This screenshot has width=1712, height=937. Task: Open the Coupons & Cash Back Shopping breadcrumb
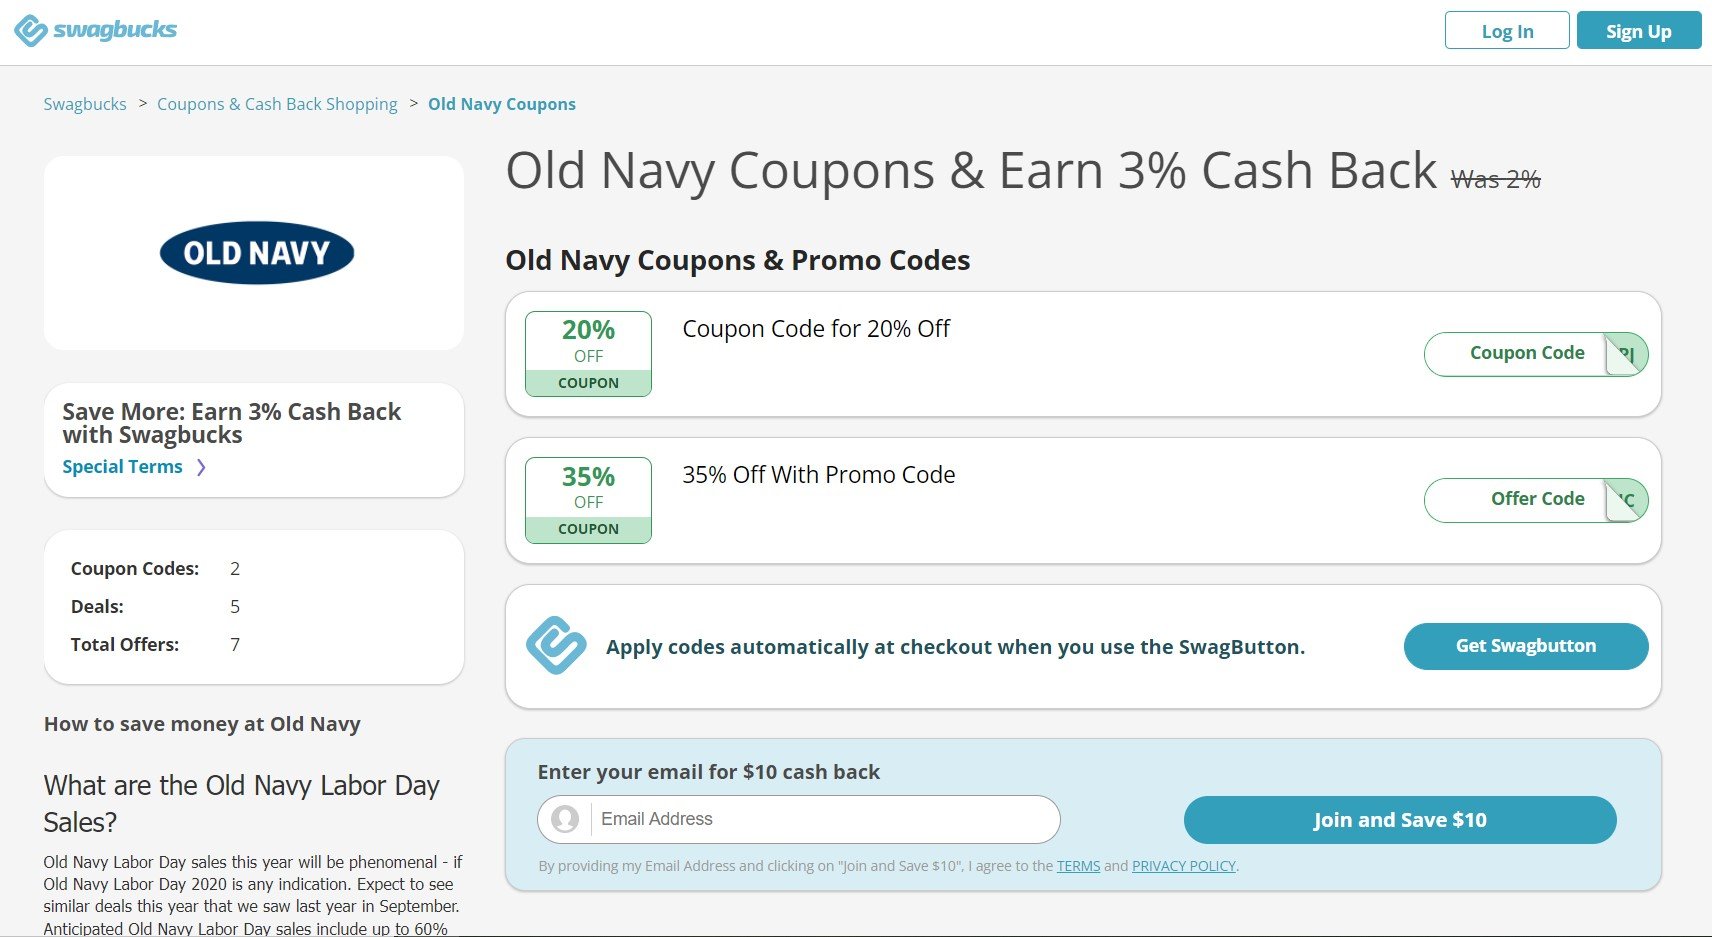pyautogui.click(x=277, y=104)
